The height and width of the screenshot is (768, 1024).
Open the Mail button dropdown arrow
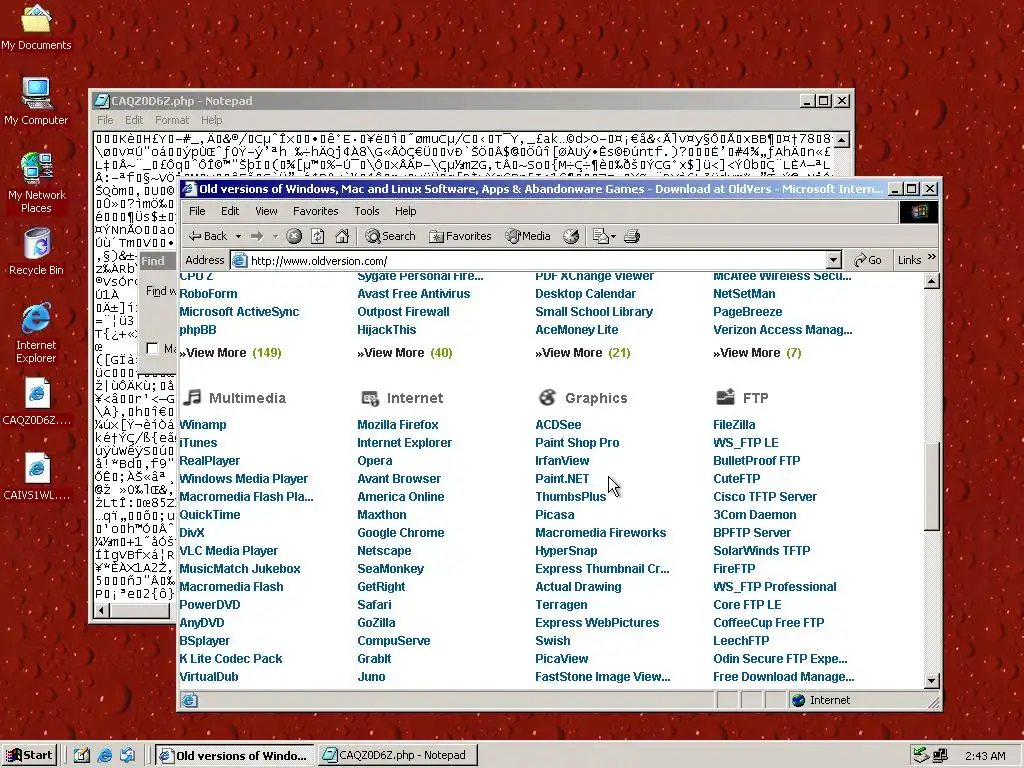click(x=613, y=236)
